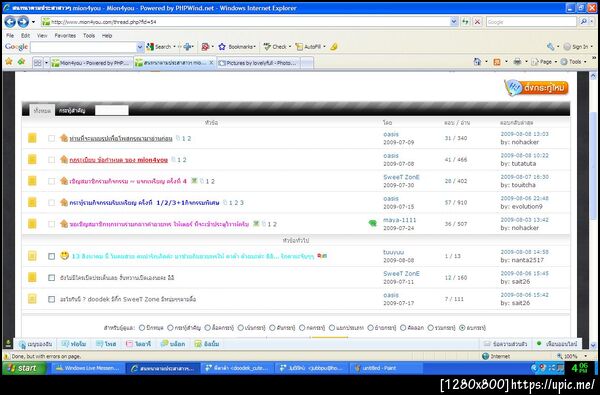
Task: Open the Quick Tabs grid icon
Action: 38,63
